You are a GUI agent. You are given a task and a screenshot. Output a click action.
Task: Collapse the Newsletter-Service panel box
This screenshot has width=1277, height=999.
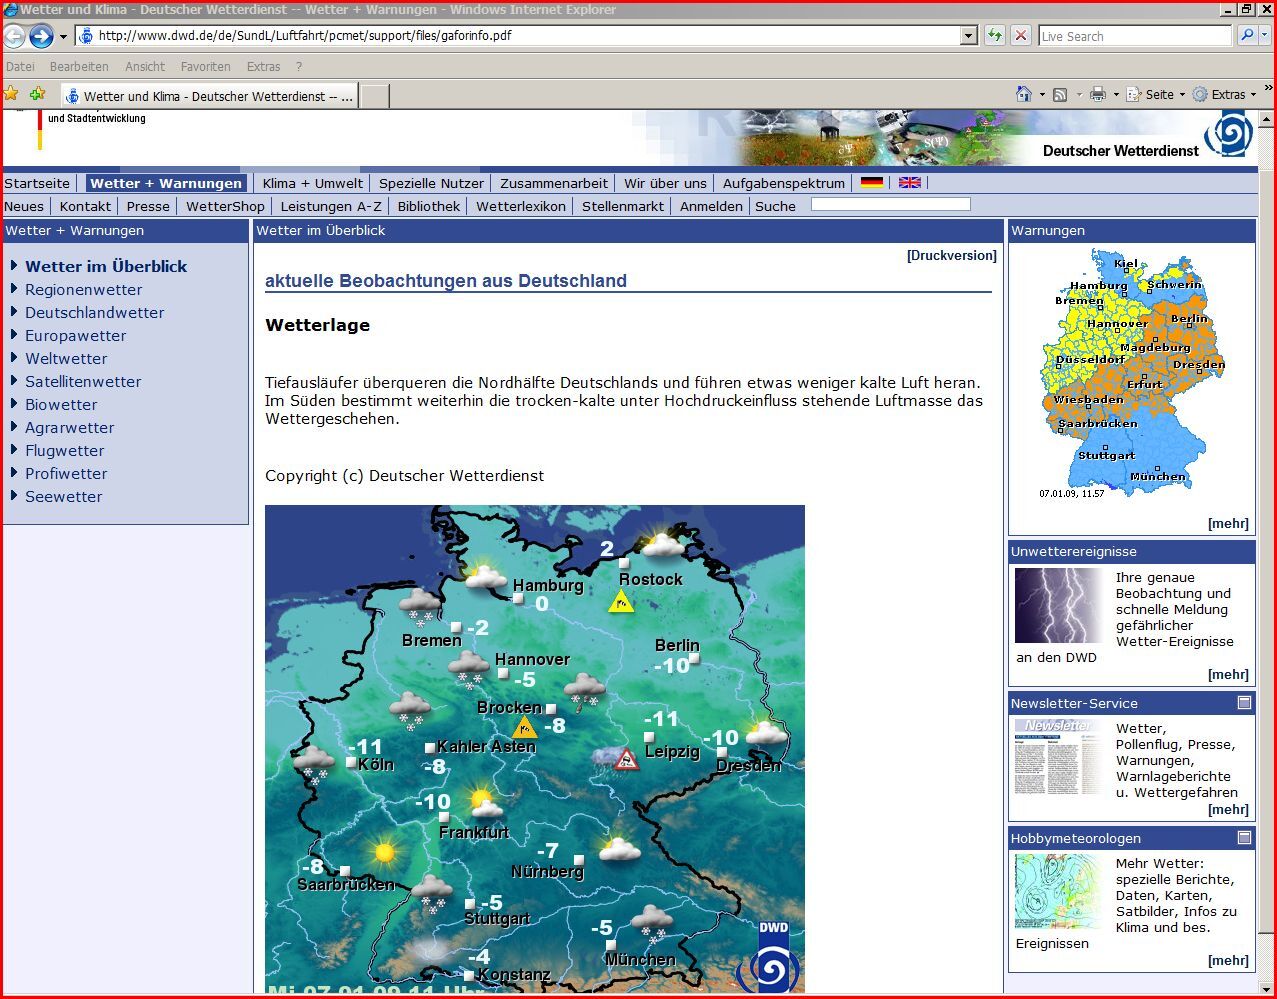(1244, 703)
